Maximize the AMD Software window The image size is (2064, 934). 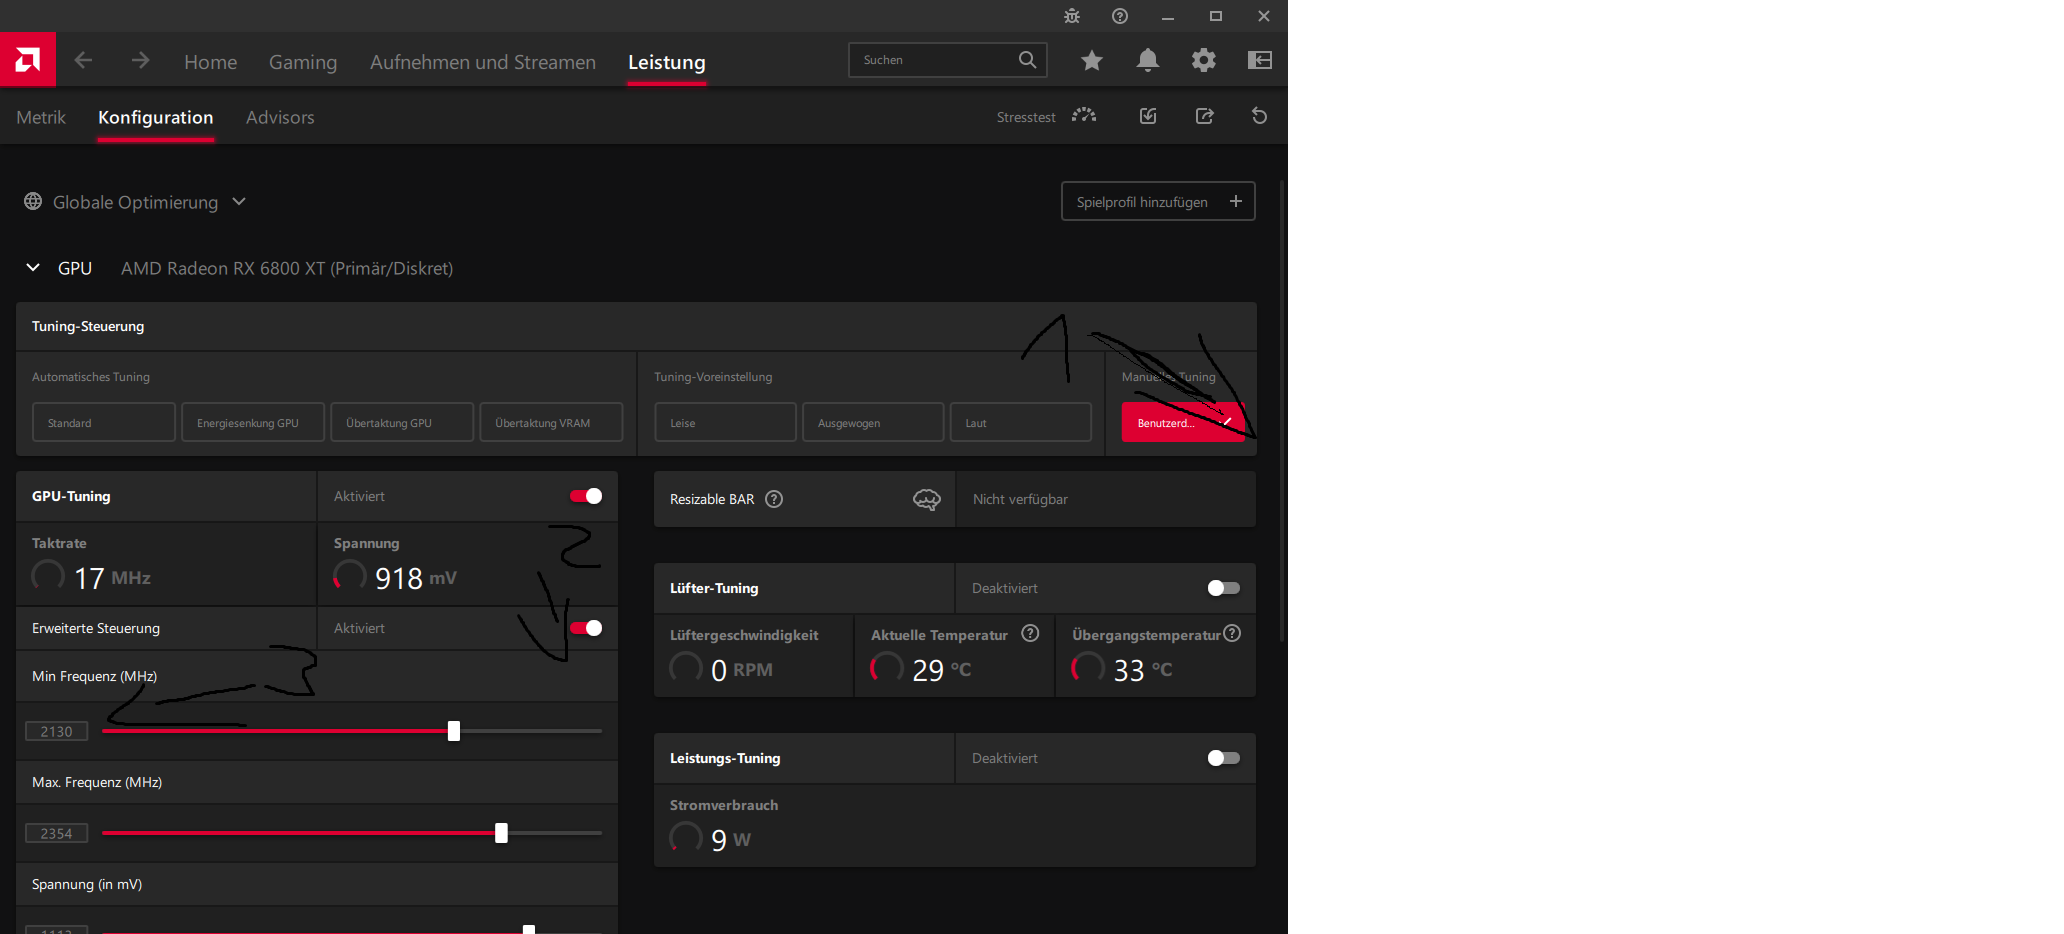[x=1216, y=16]
